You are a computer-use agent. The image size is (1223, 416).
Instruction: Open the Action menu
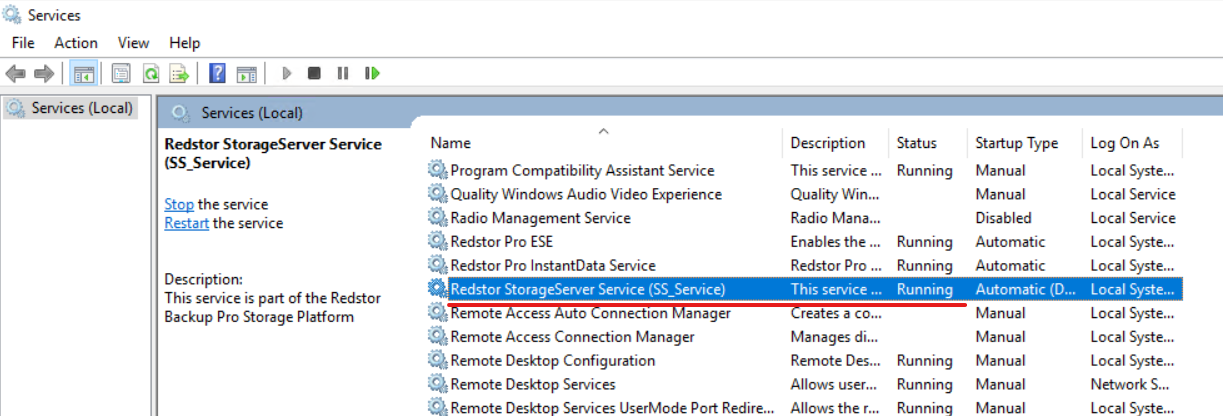tap(76, 43)
